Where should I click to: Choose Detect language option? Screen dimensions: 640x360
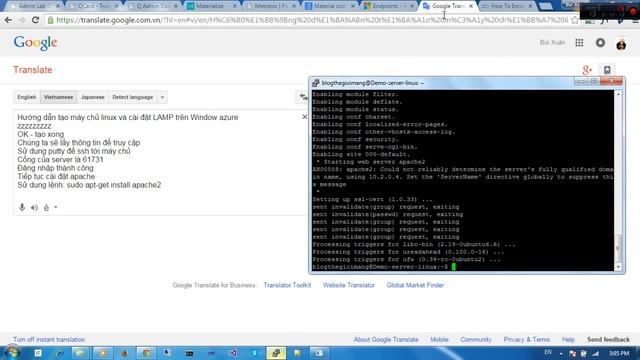tap(133, 97)
